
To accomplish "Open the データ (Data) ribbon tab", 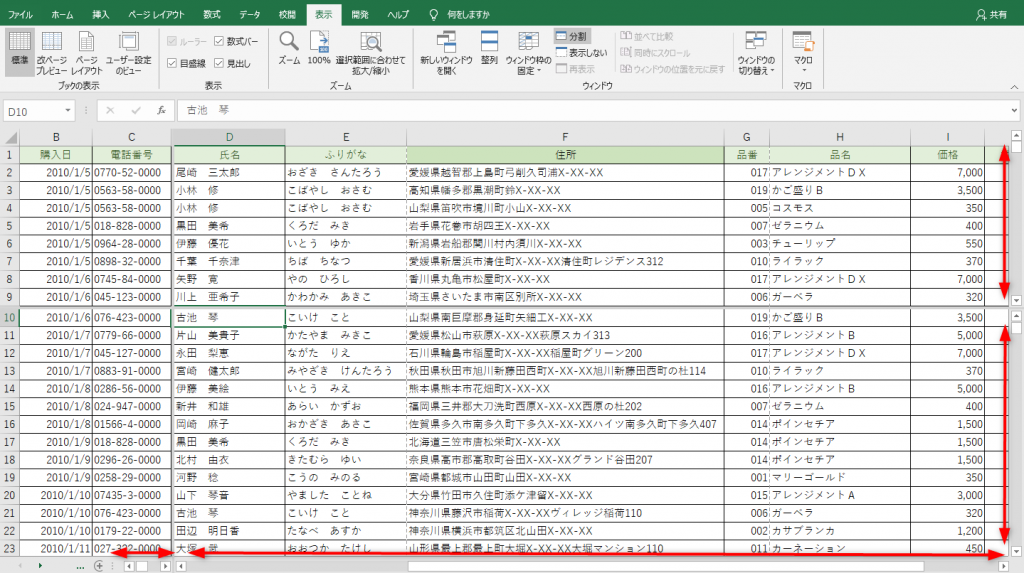I will (250, 15).
